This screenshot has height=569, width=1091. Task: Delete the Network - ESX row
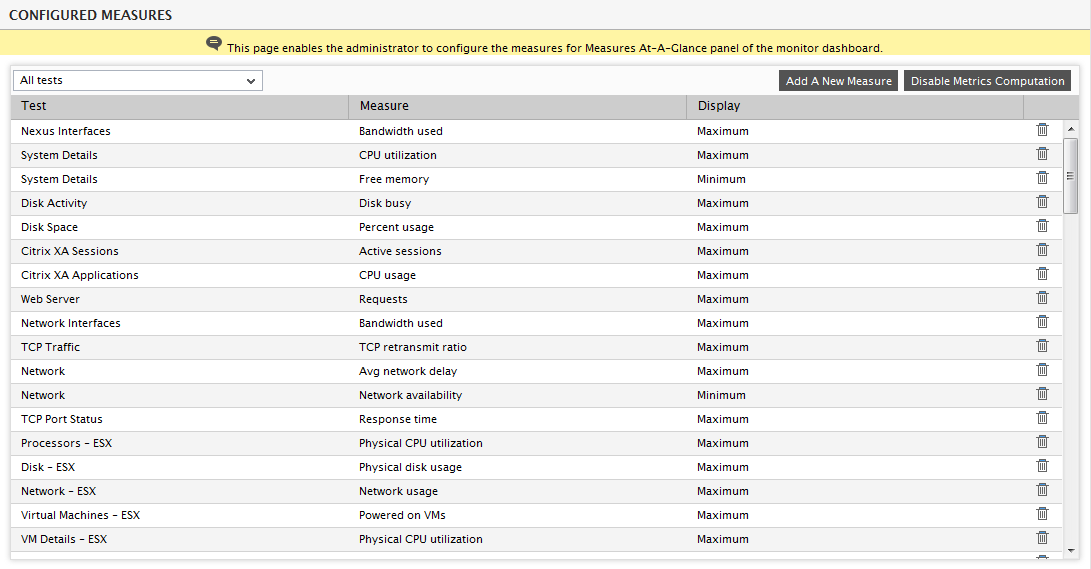click(1042, 490)
